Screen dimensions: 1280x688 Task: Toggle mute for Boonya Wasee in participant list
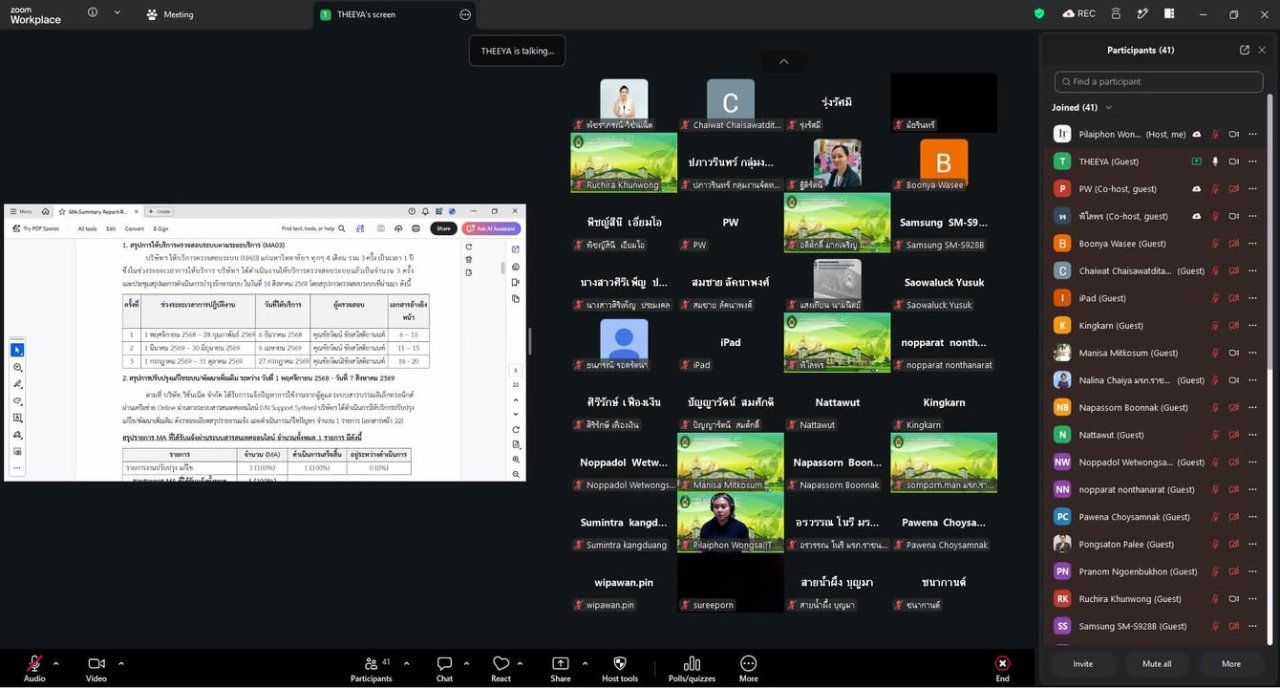click(x=1216, y=244)
